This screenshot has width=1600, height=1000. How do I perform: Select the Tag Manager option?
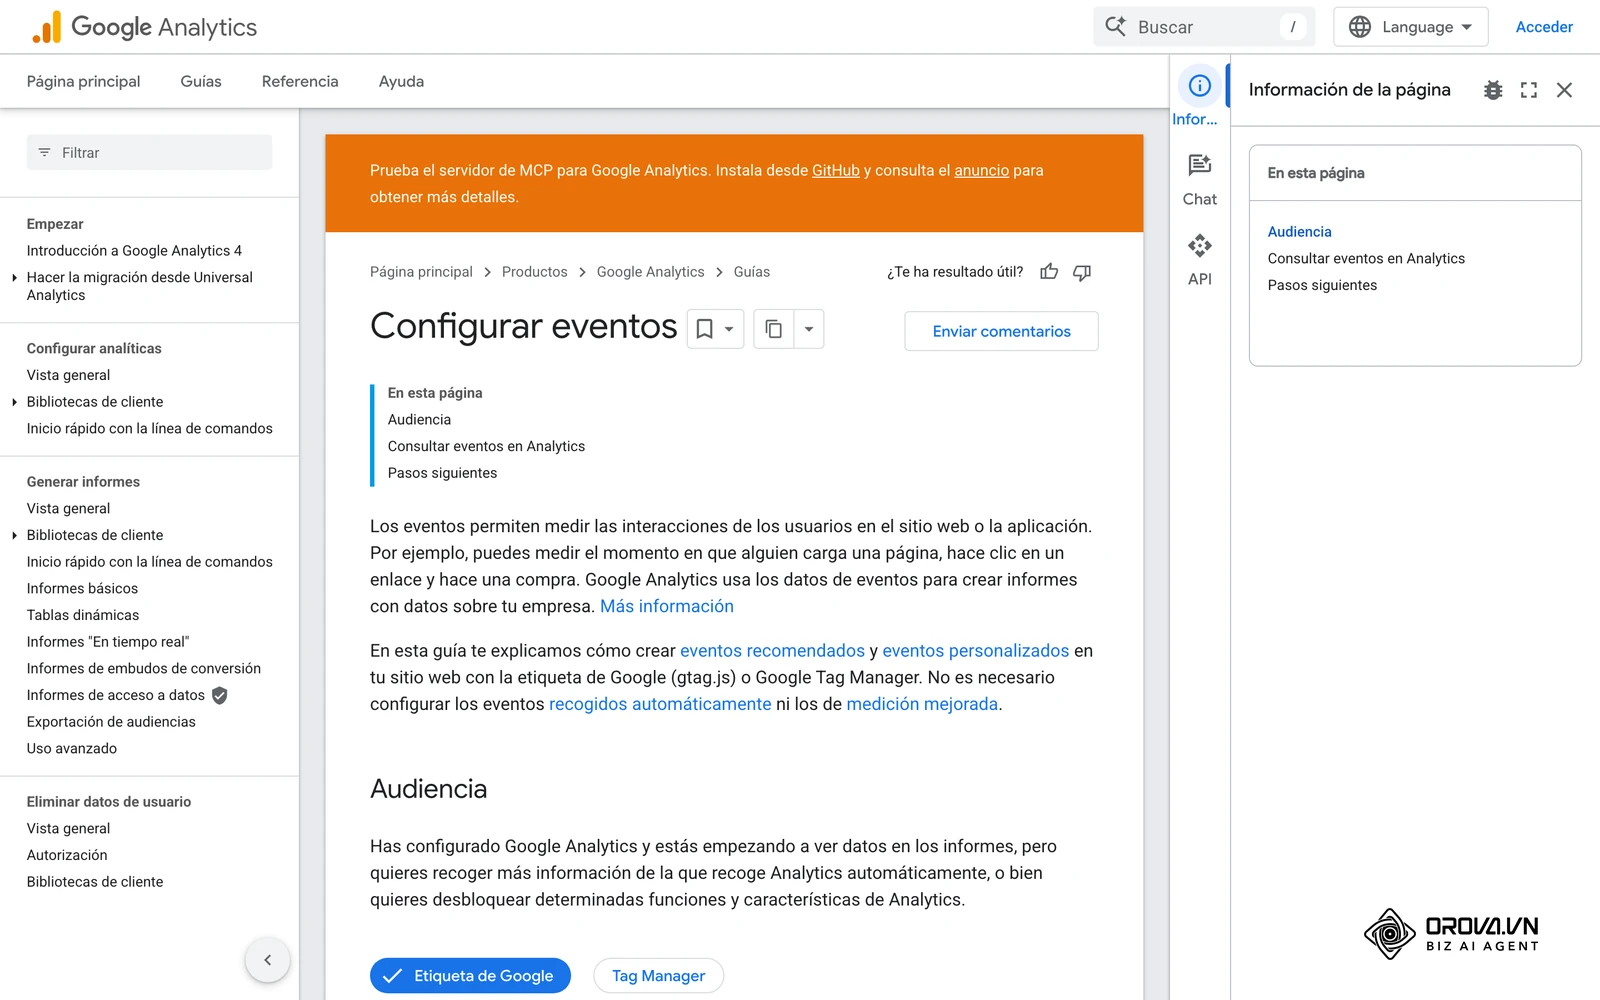658,976
